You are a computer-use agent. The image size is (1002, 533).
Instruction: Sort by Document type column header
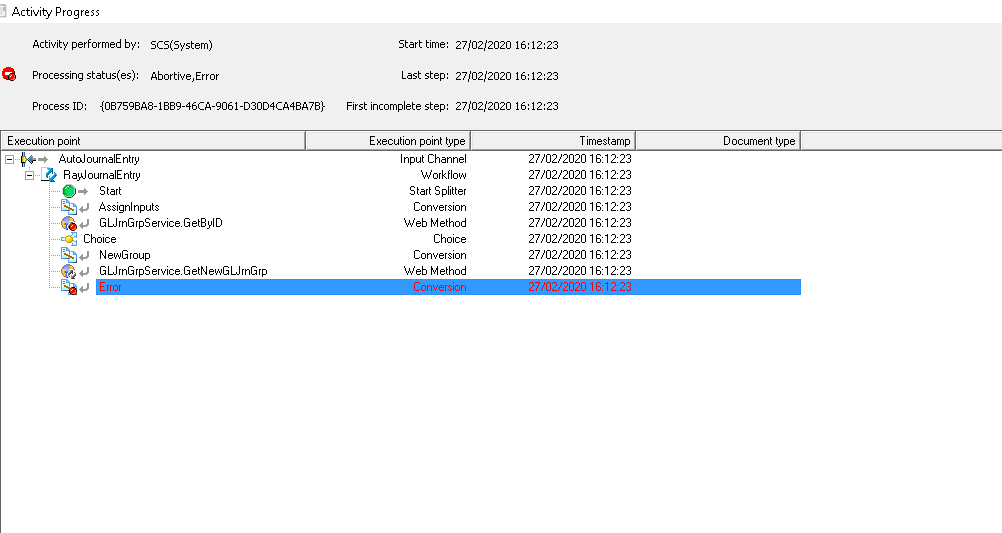coord(718,141)
